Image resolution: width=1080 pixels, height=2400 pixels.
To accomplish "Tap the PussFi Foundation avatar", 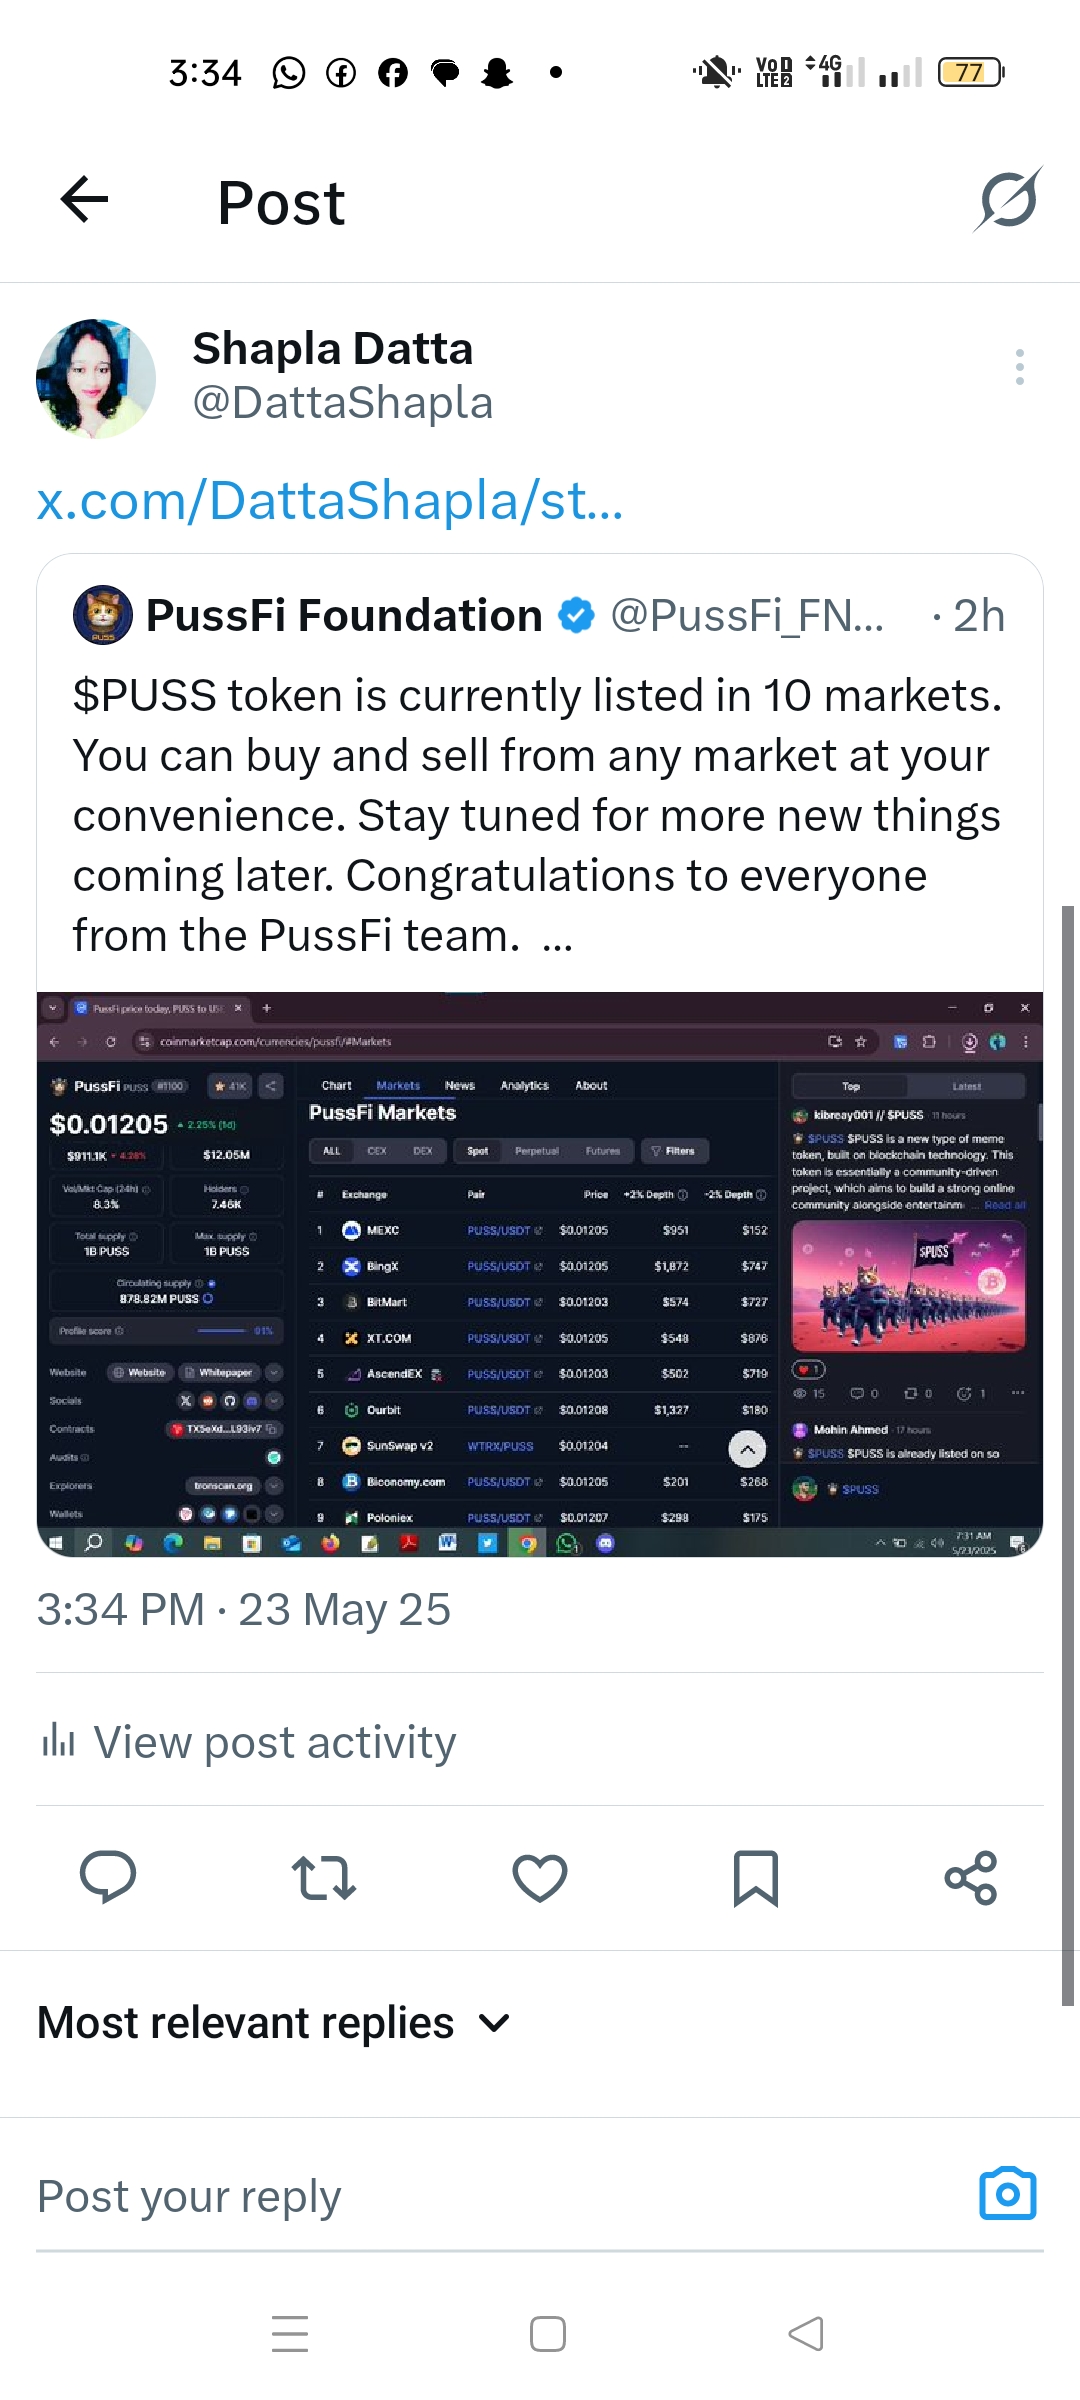I will coord(103,615).
